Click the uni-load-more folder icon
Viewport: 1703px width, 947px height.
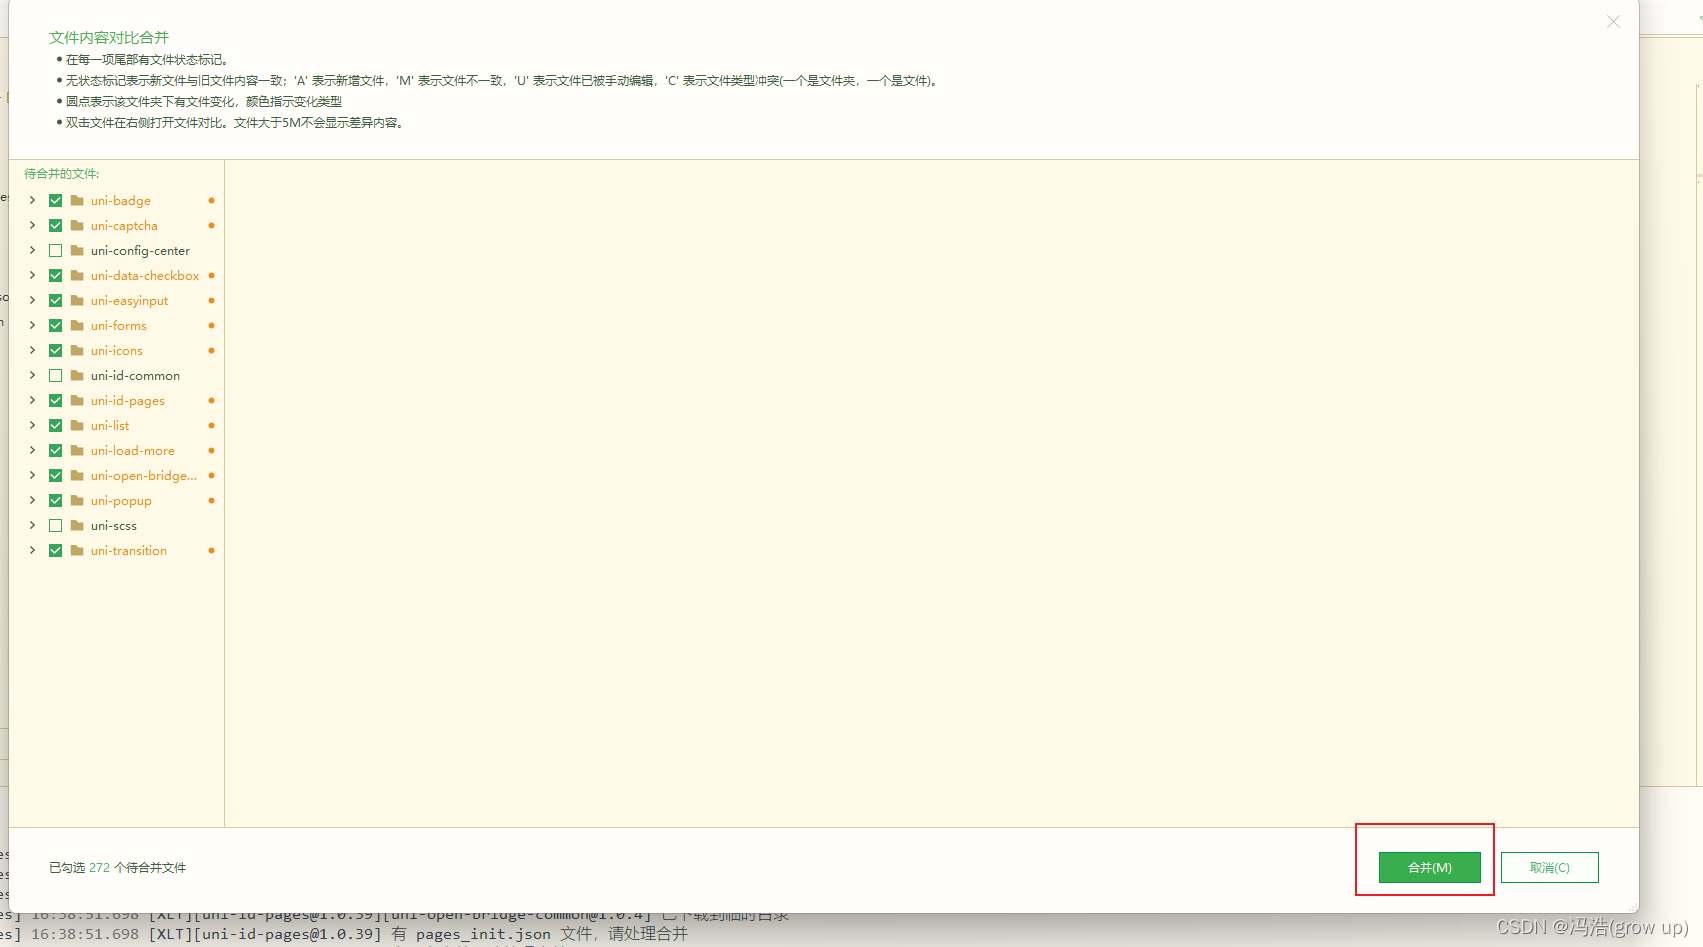tap(77, 450)
